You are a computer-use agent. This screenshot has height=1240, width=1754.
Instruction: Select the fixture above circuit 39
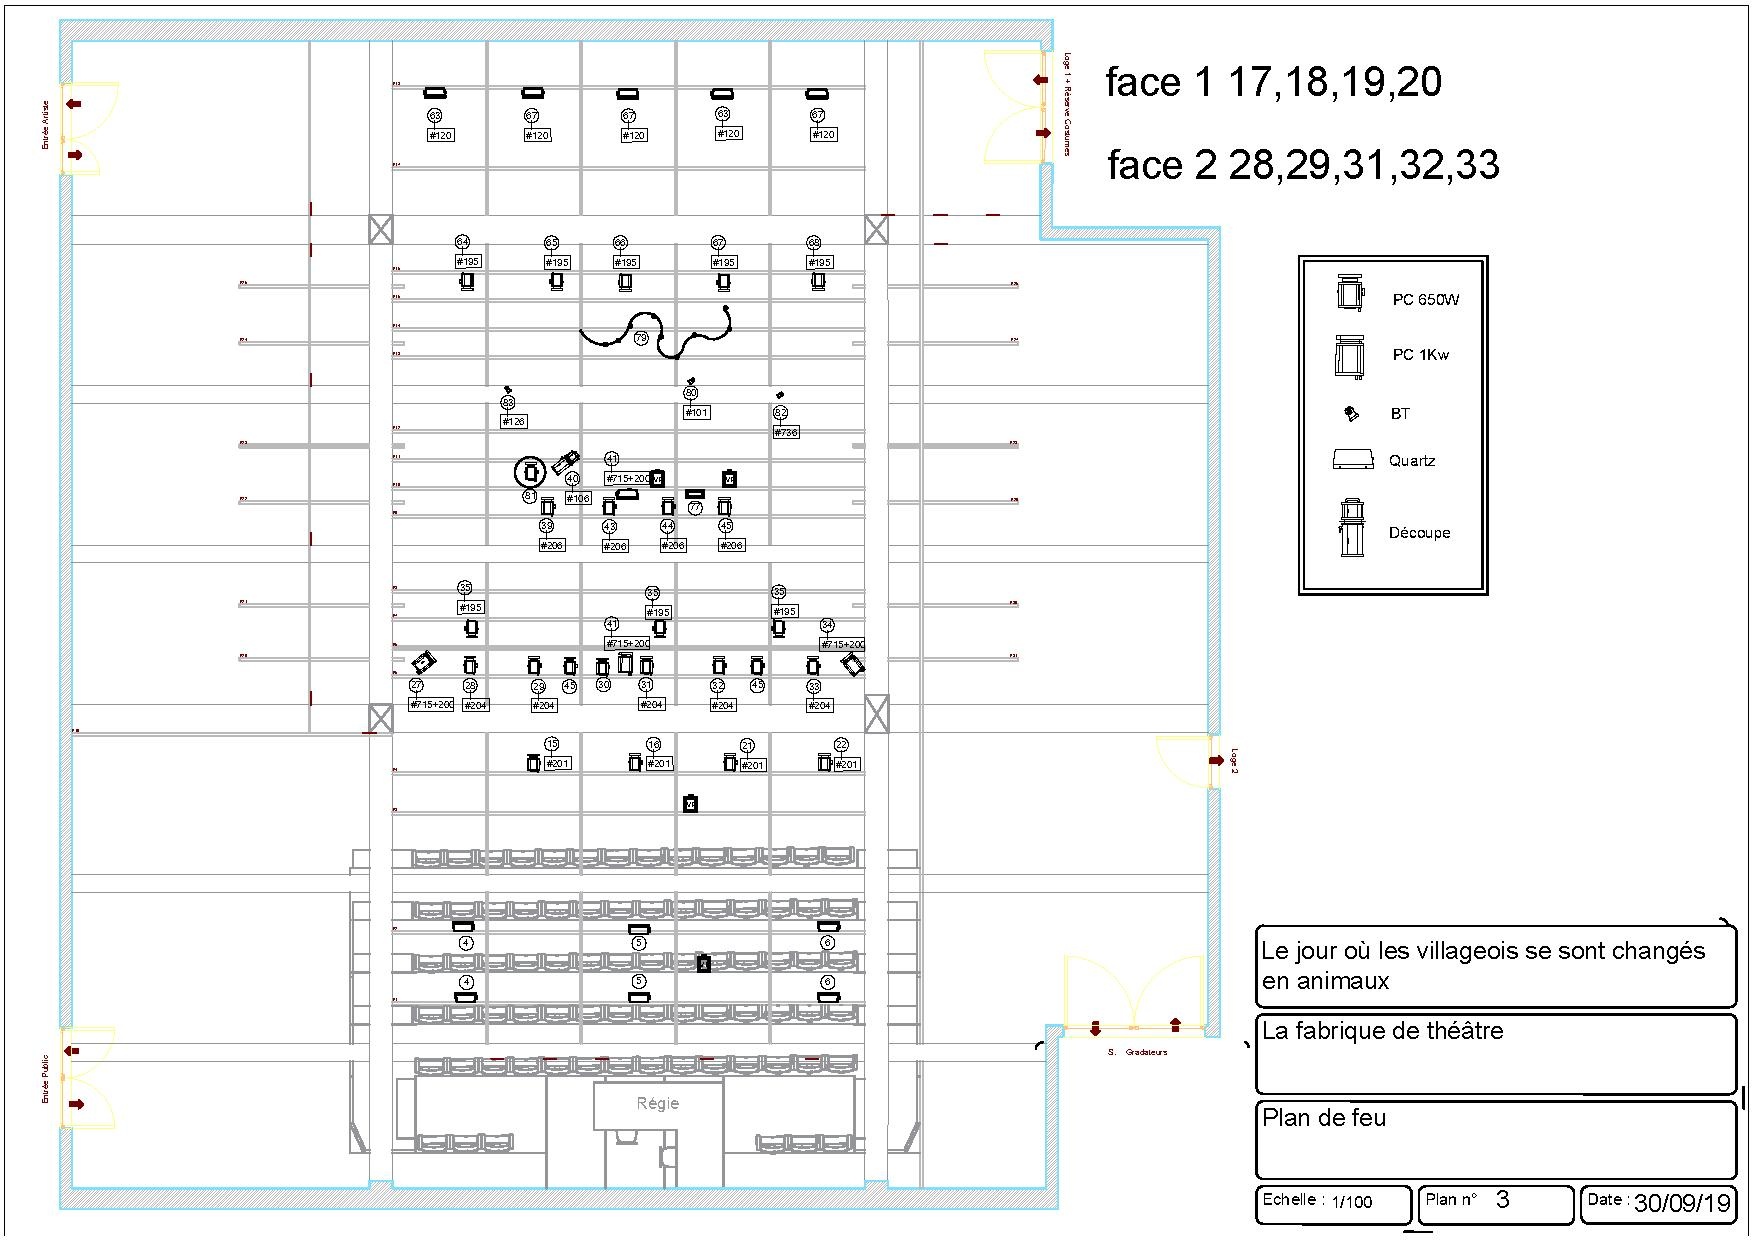point(547,508)
